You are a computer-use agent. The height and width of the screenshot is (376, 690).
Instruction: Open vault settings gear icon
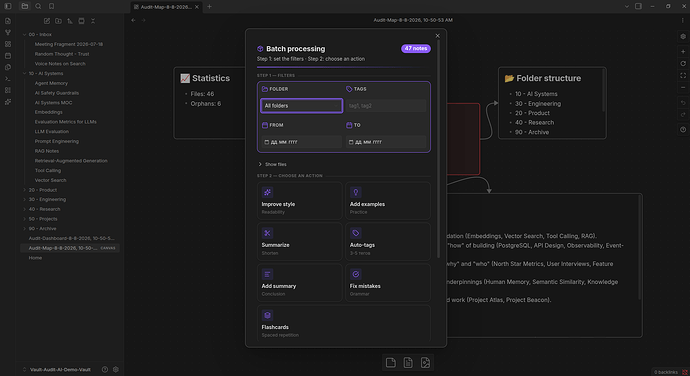tap(116, 369)
